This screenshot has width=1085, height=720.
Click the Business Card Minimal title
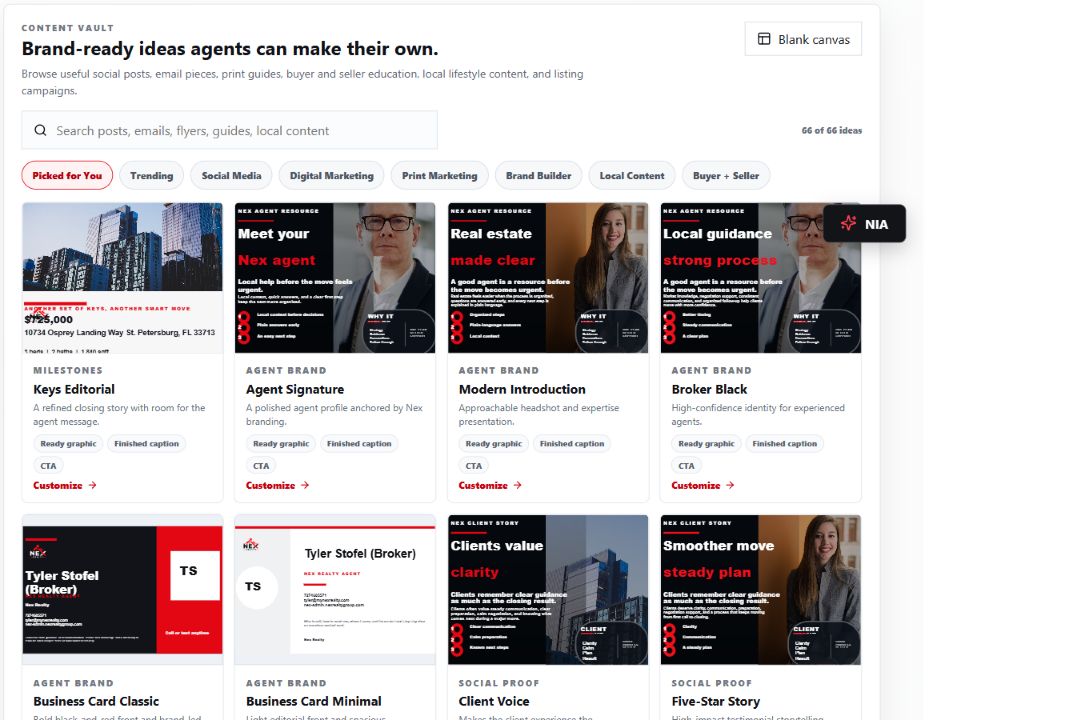[x=313, y=701]
